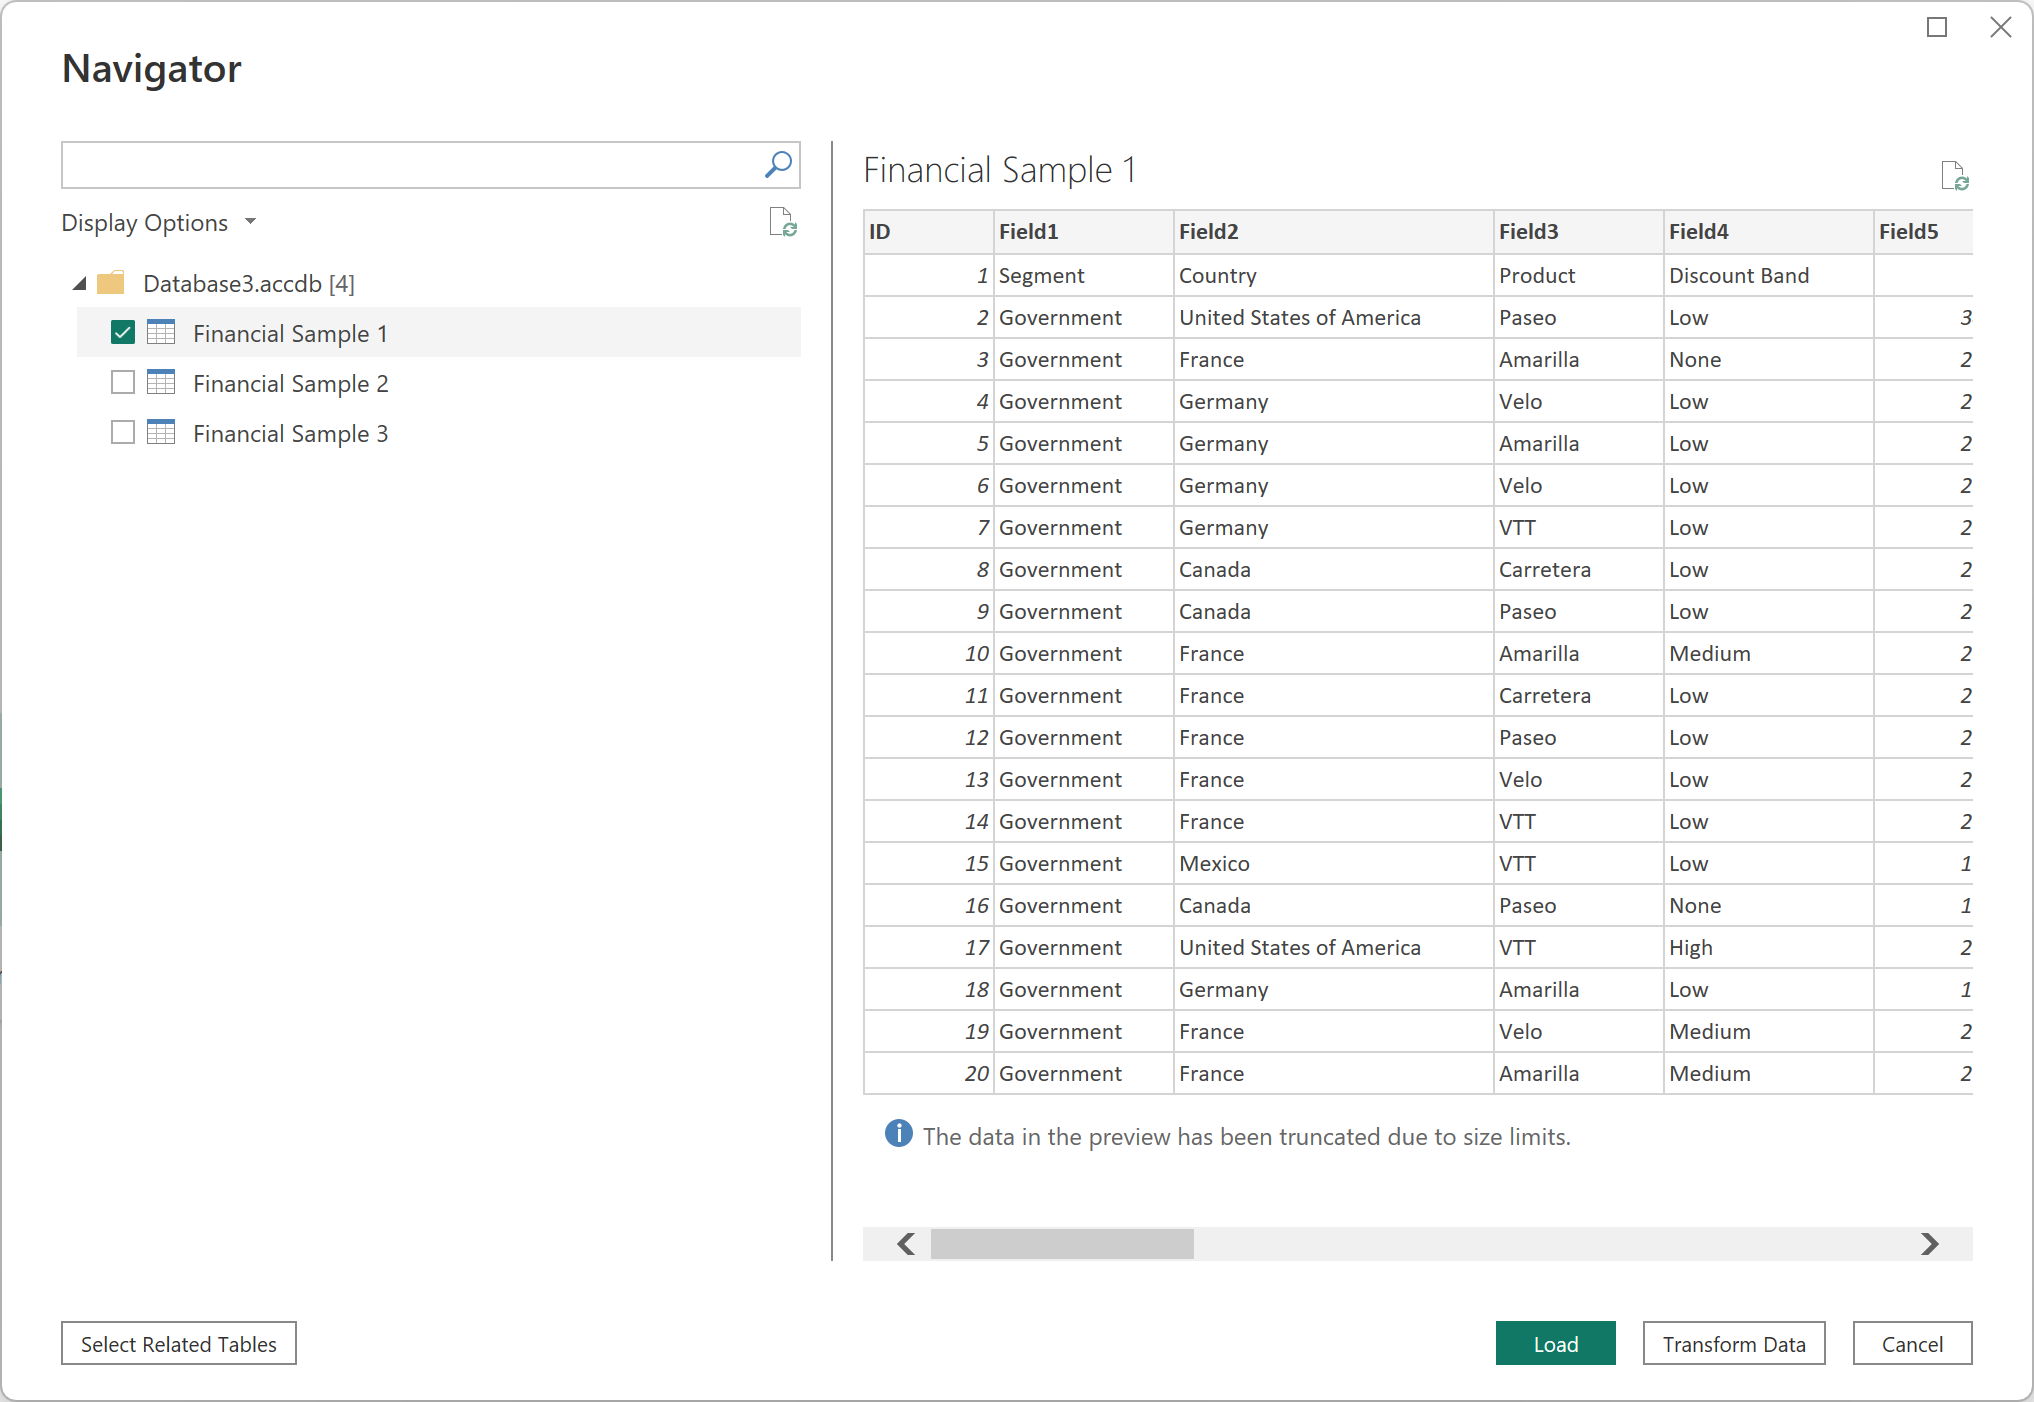Enable the Financial Sample 3 checkbox
The height and width of the screenshot is (1402, 2034).
pyautogui.click(x=123, y=433)
